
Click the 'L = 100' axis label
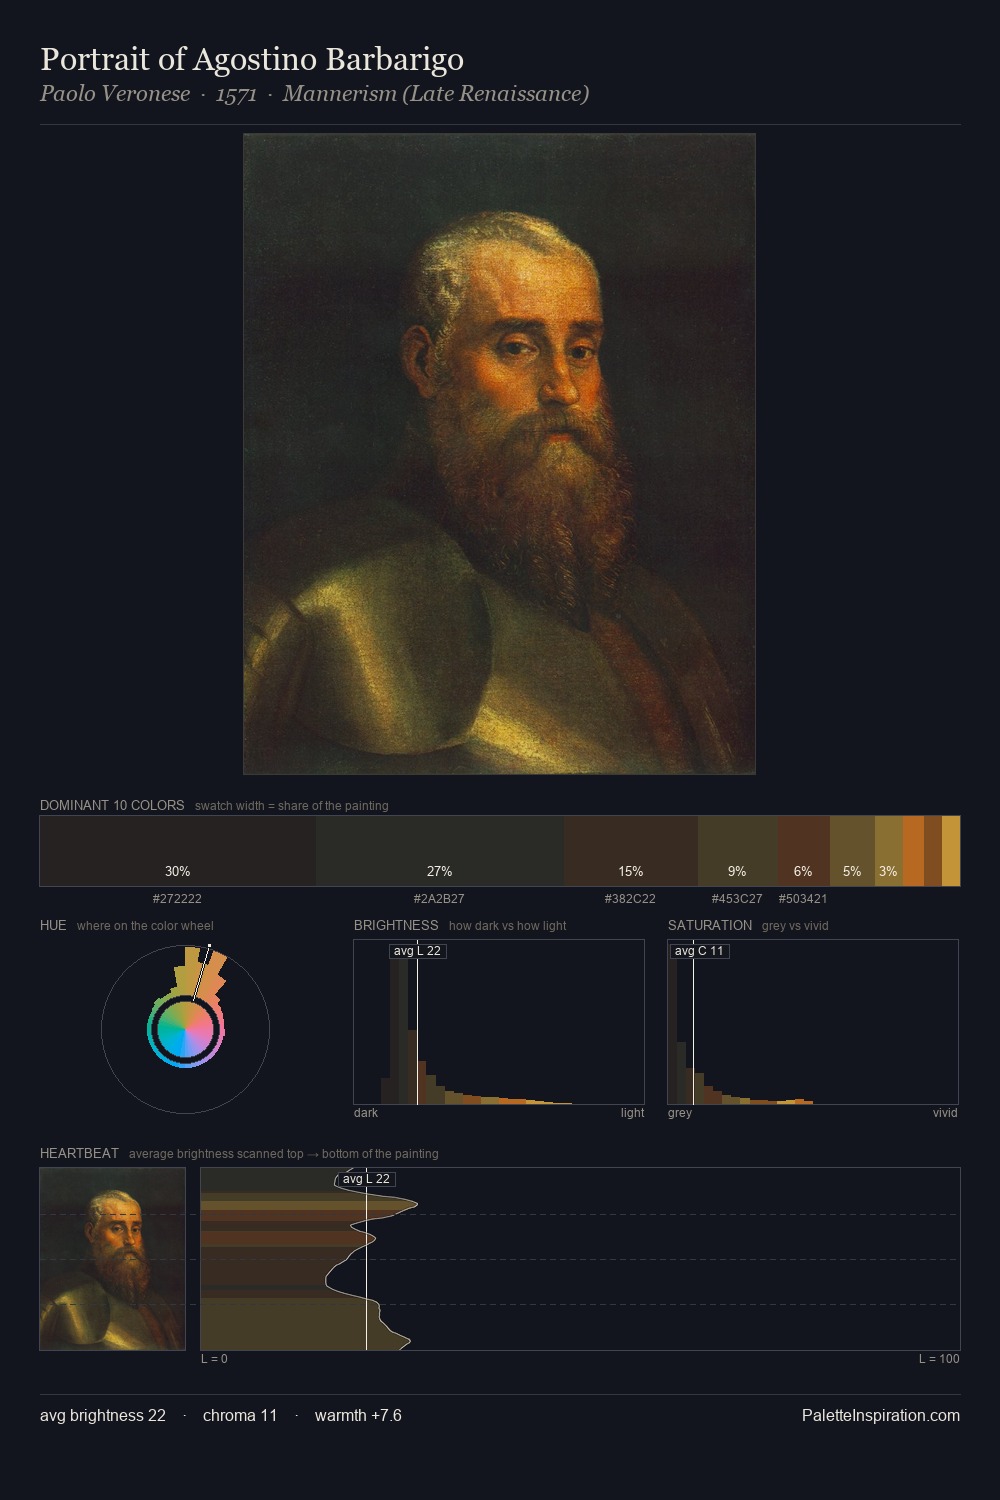tap(939, 1359)
